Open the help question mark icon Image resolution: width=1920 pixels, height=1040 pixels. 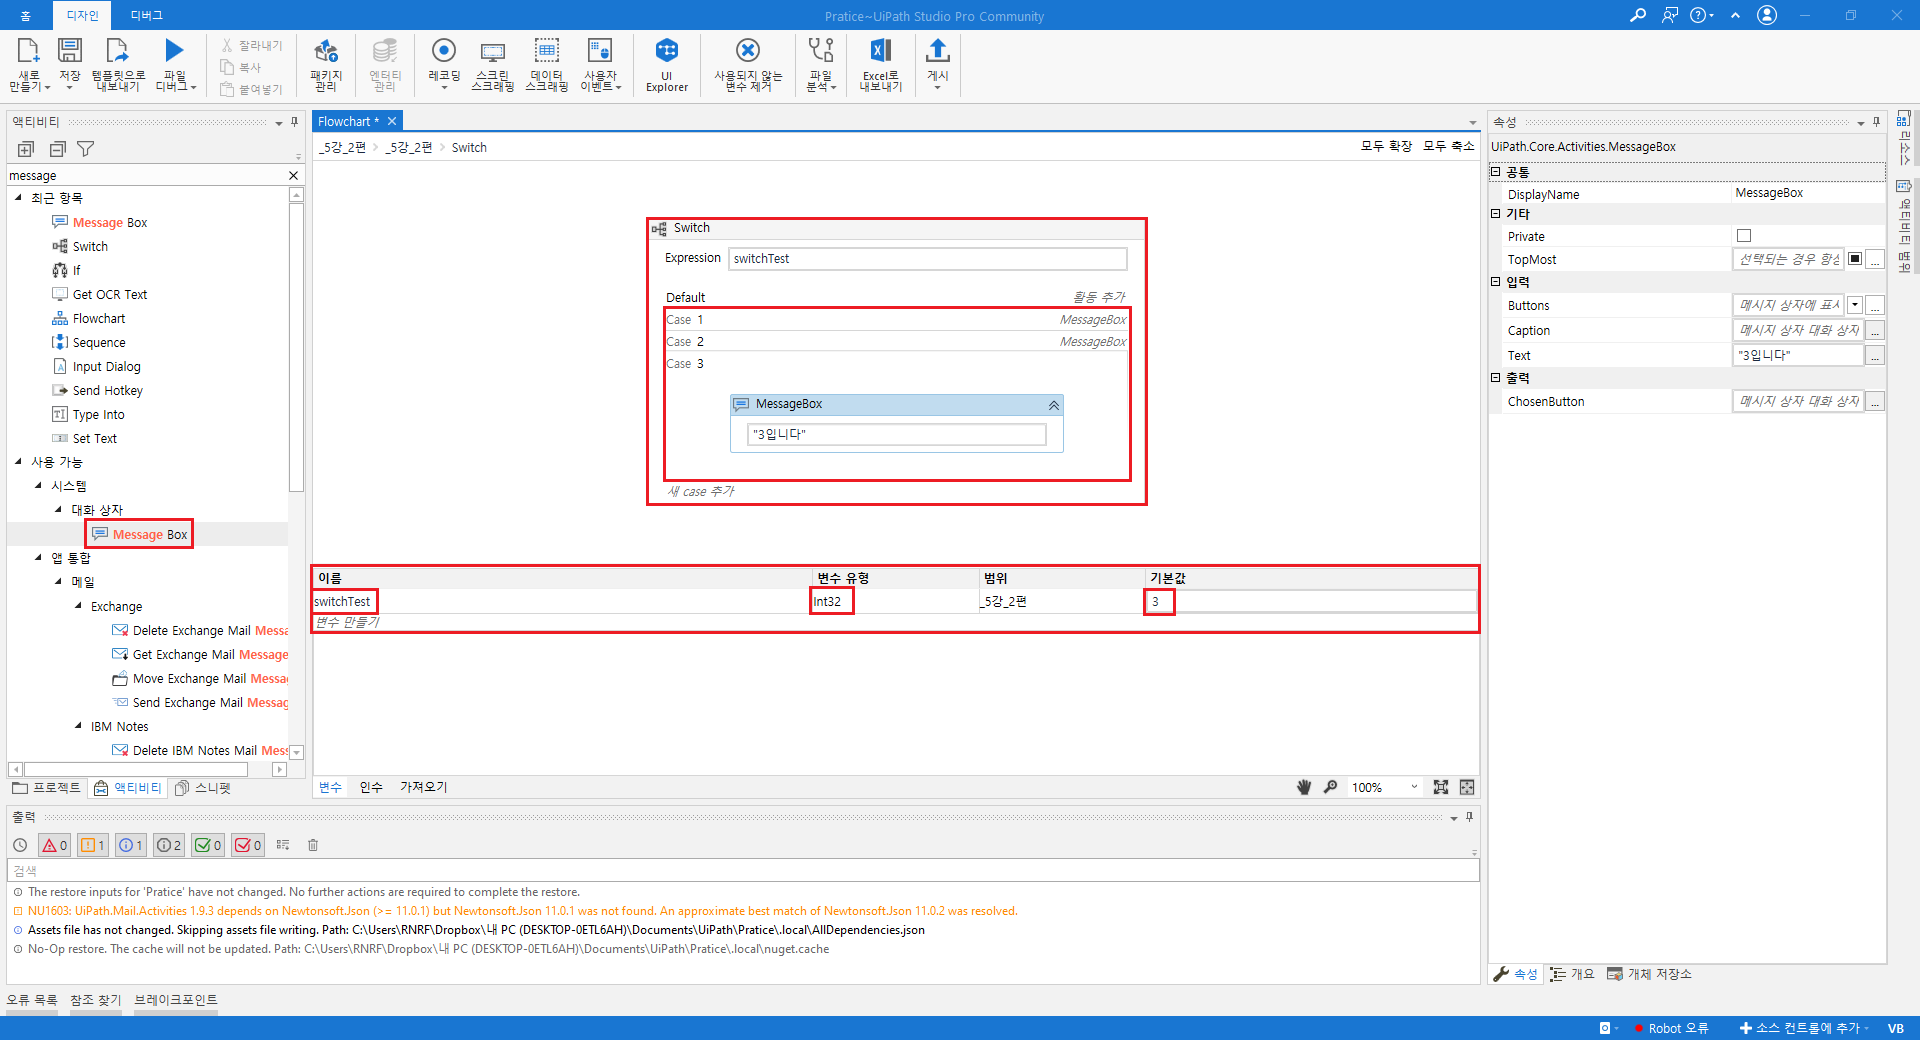pos(1698,15)
